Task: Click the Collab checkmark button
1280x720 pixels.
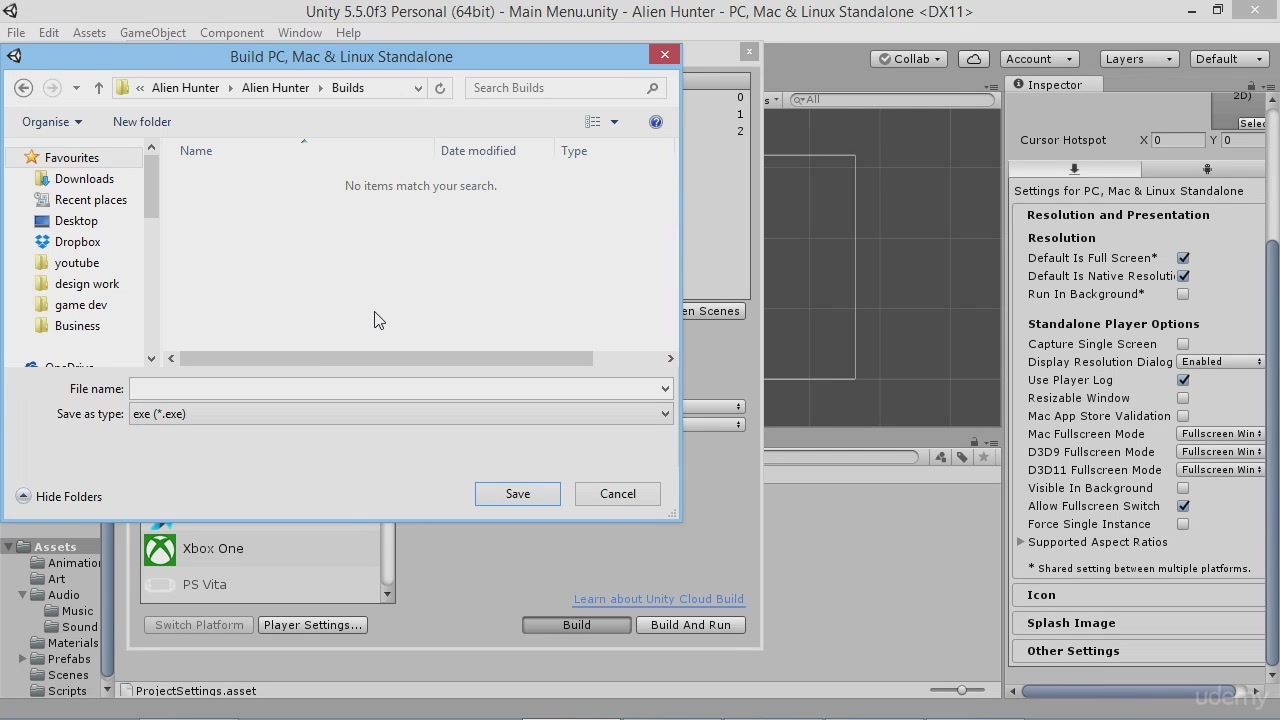Action: 910,59
